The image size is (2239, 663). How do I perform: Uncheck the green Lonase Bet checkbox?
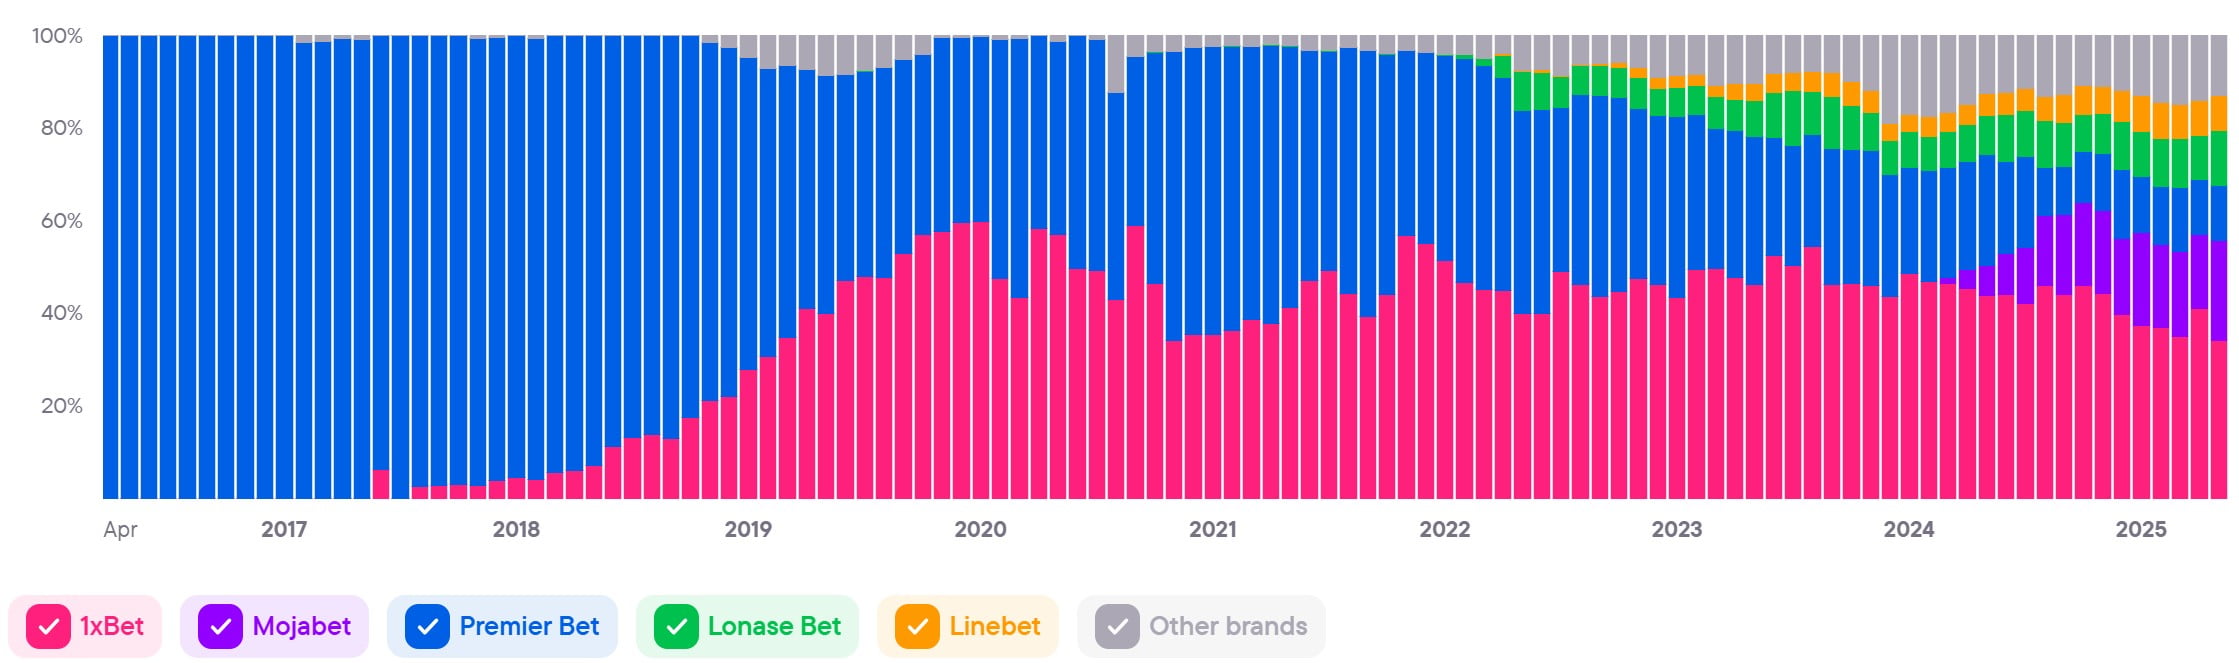pyautogui.click(x=676, y=627)
